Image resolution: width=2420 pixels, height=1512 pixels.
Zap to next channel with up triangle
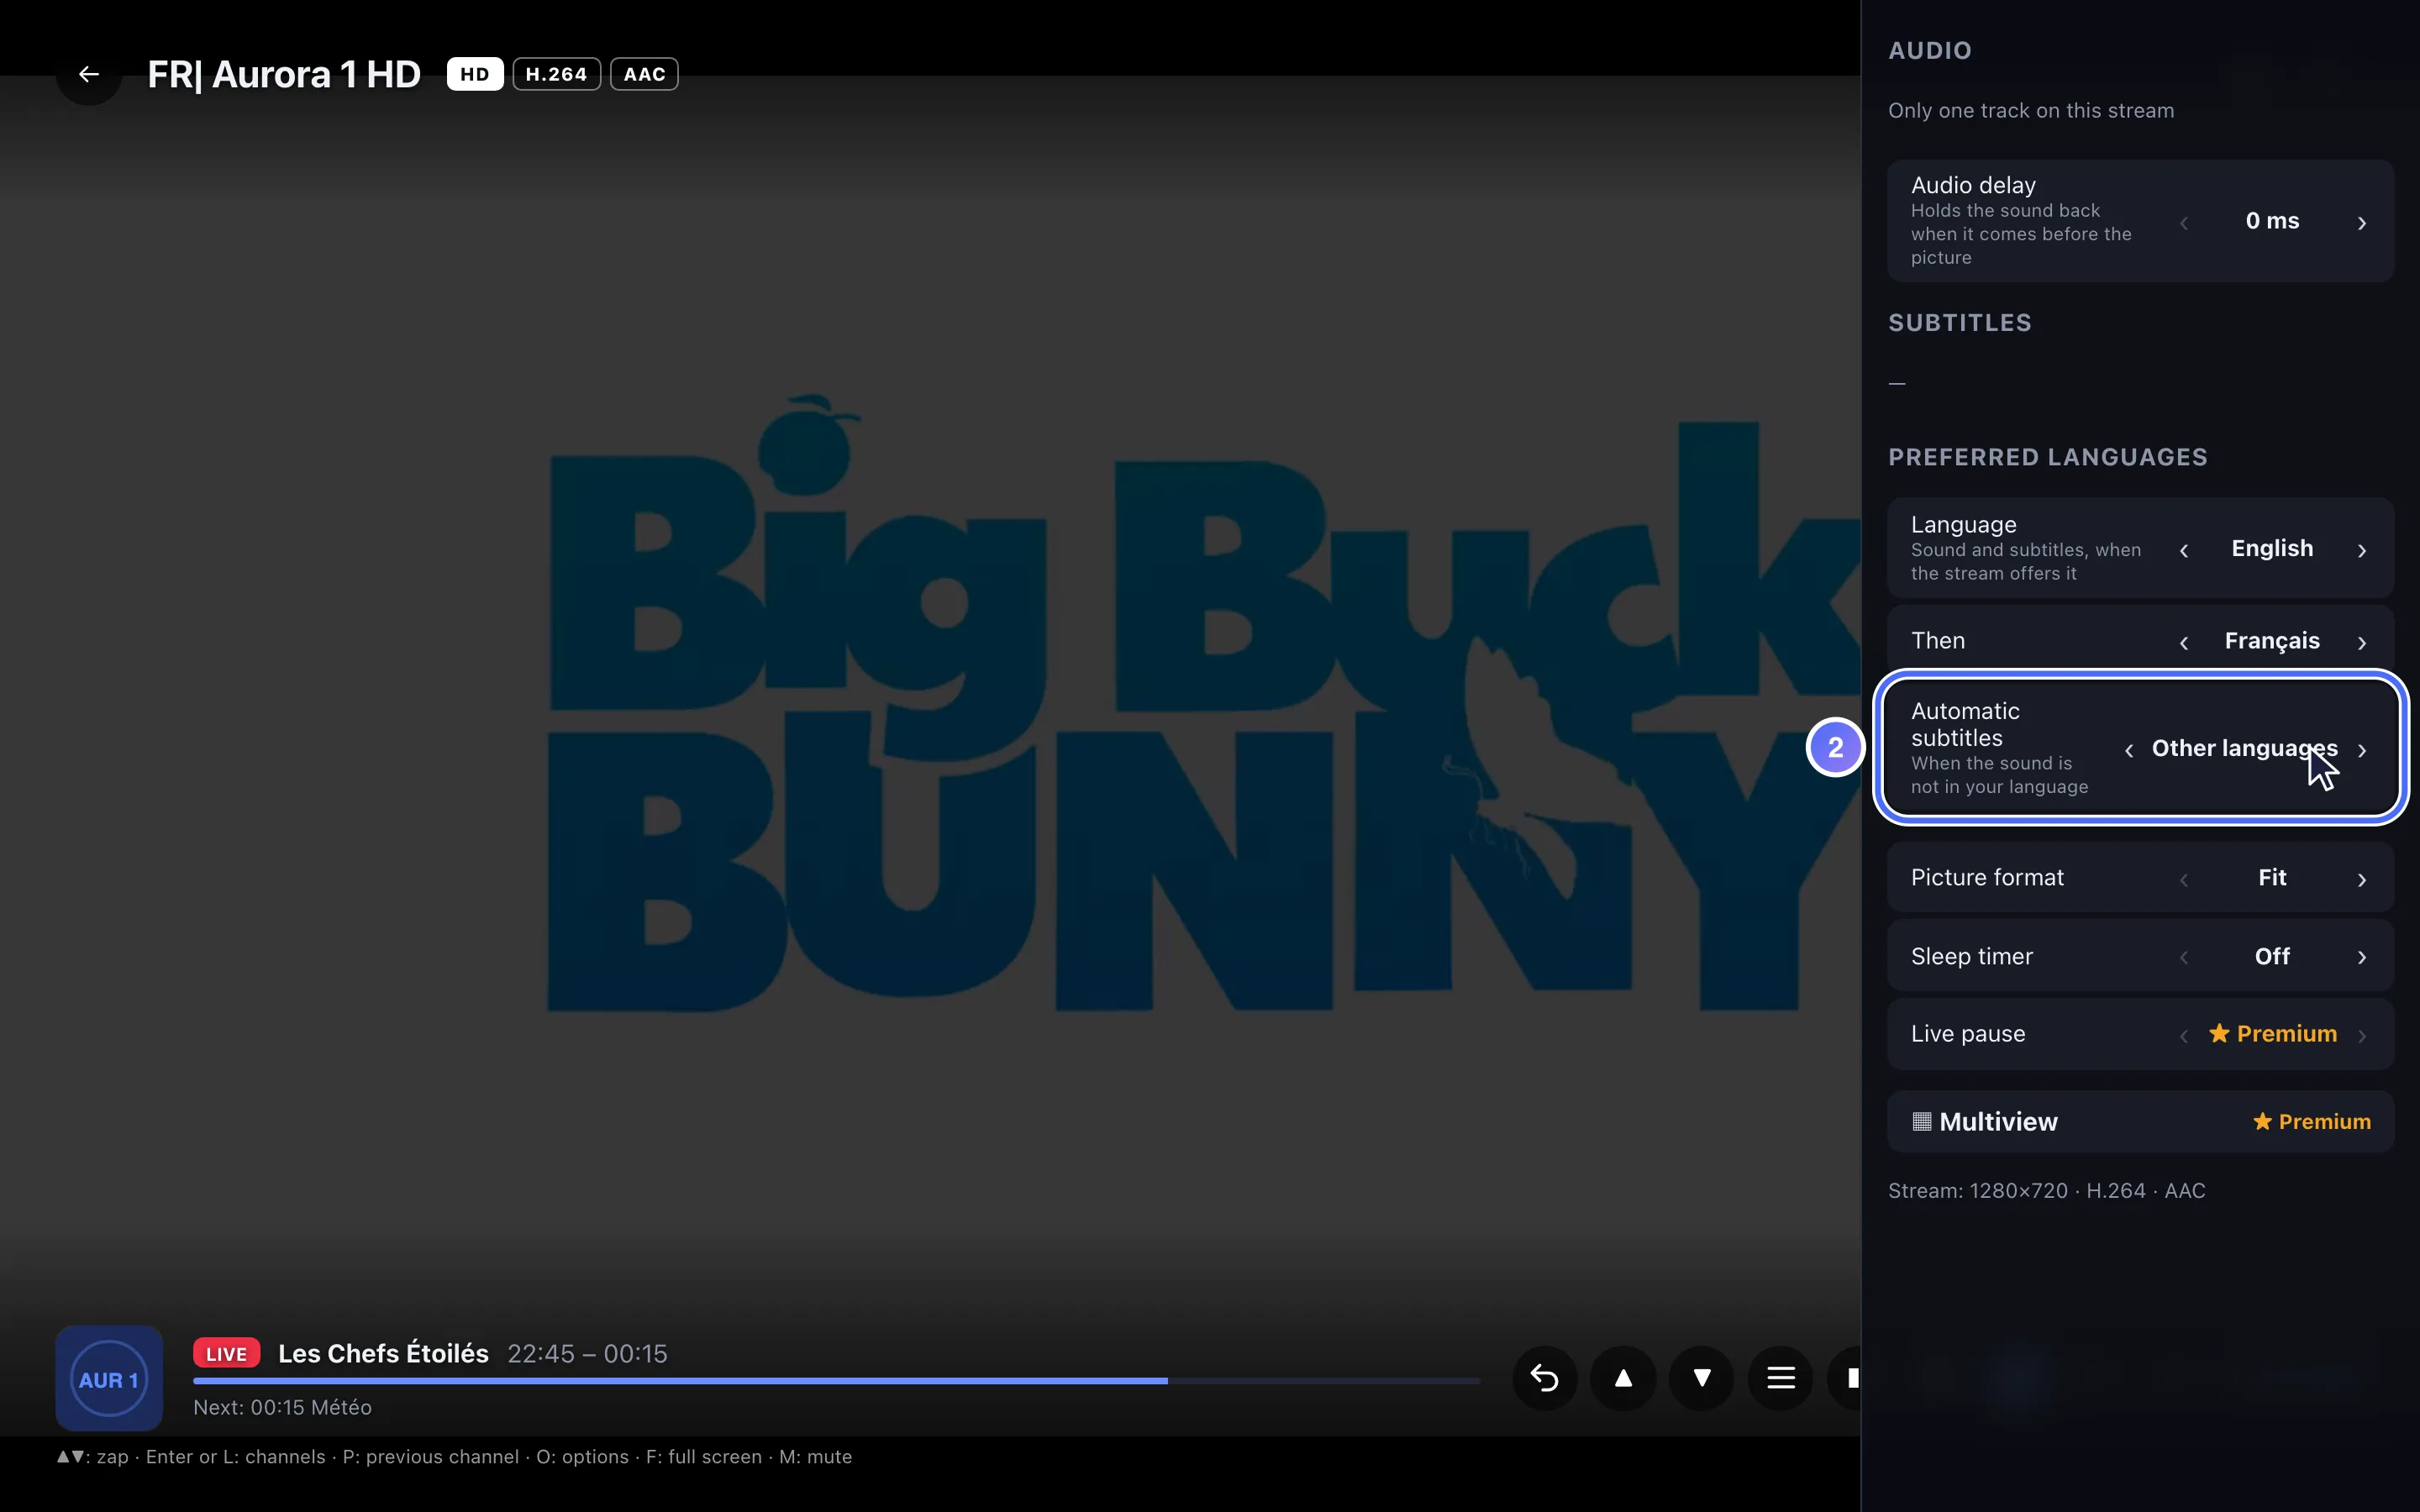[1623, 1378]
